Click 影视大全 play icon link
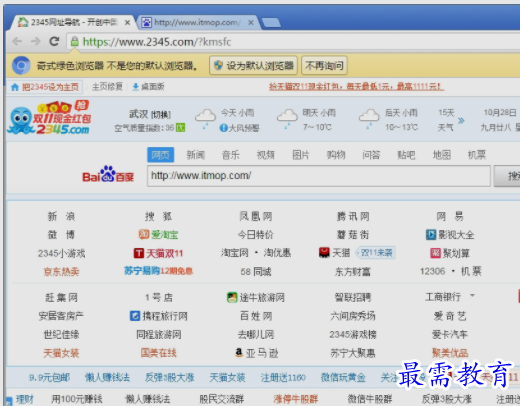The width and height of the screenshot is (520, 406). point(450,235)
